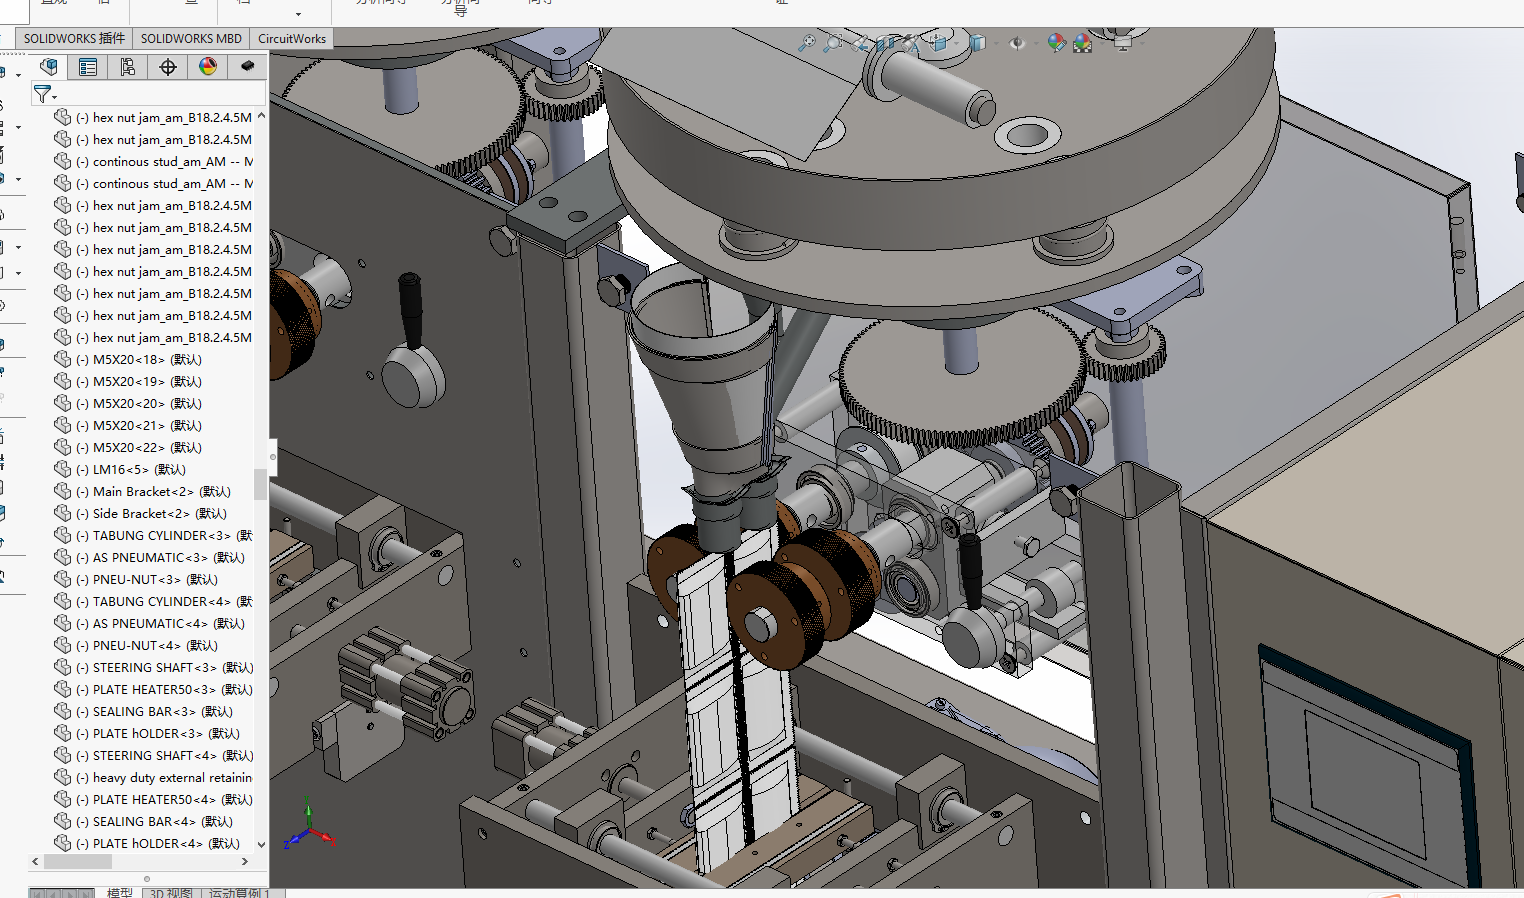Screen dimensions: 1524x898
Task: Open the ConfigurationManager tab icon
Action: pyautogui.click(x=128, y=67)
